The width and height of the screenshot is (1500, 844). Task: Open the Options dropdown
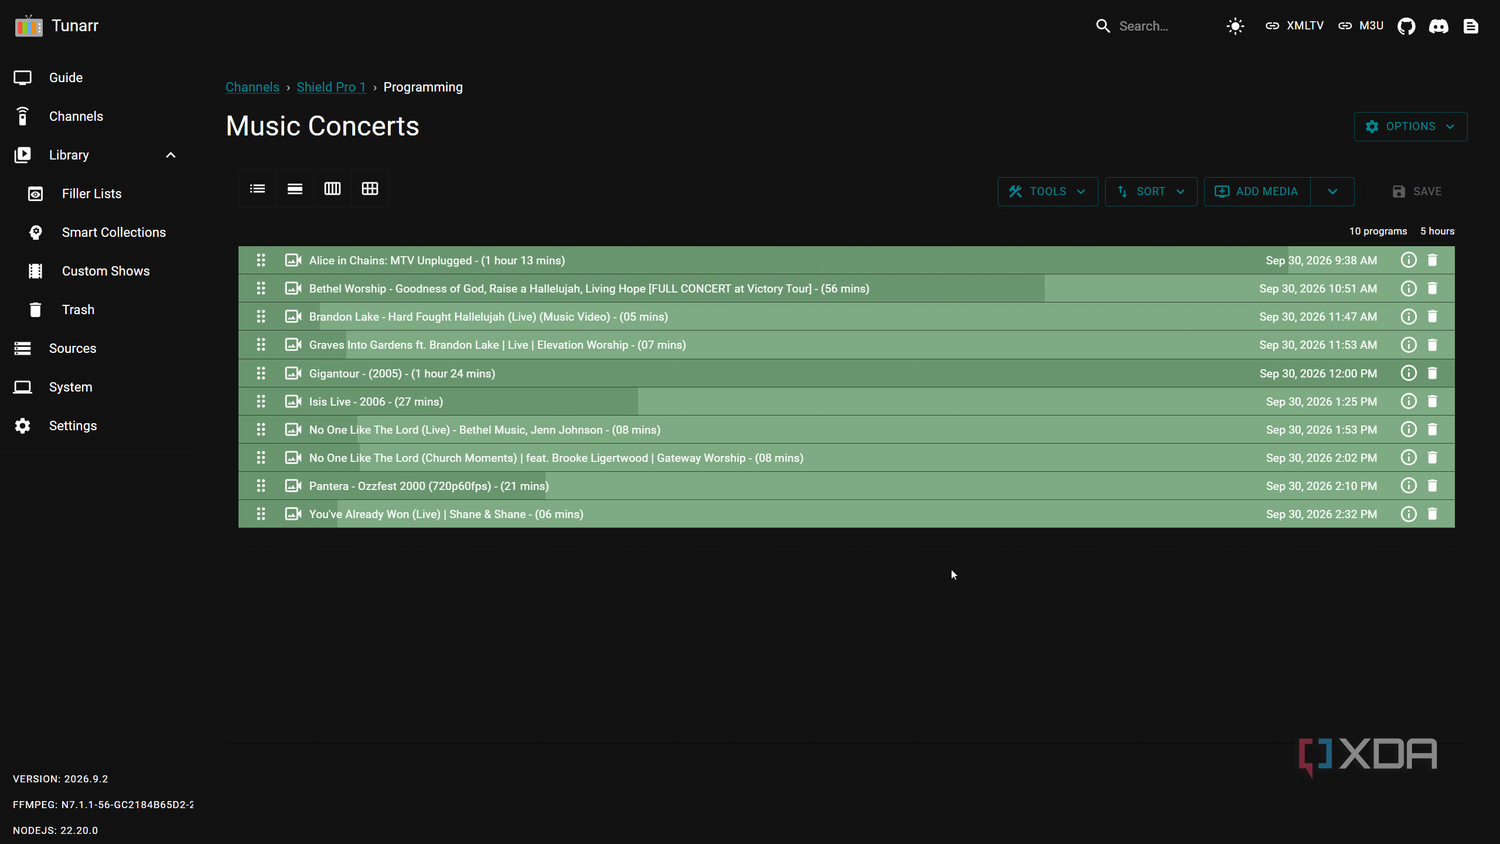[1410, 126]
